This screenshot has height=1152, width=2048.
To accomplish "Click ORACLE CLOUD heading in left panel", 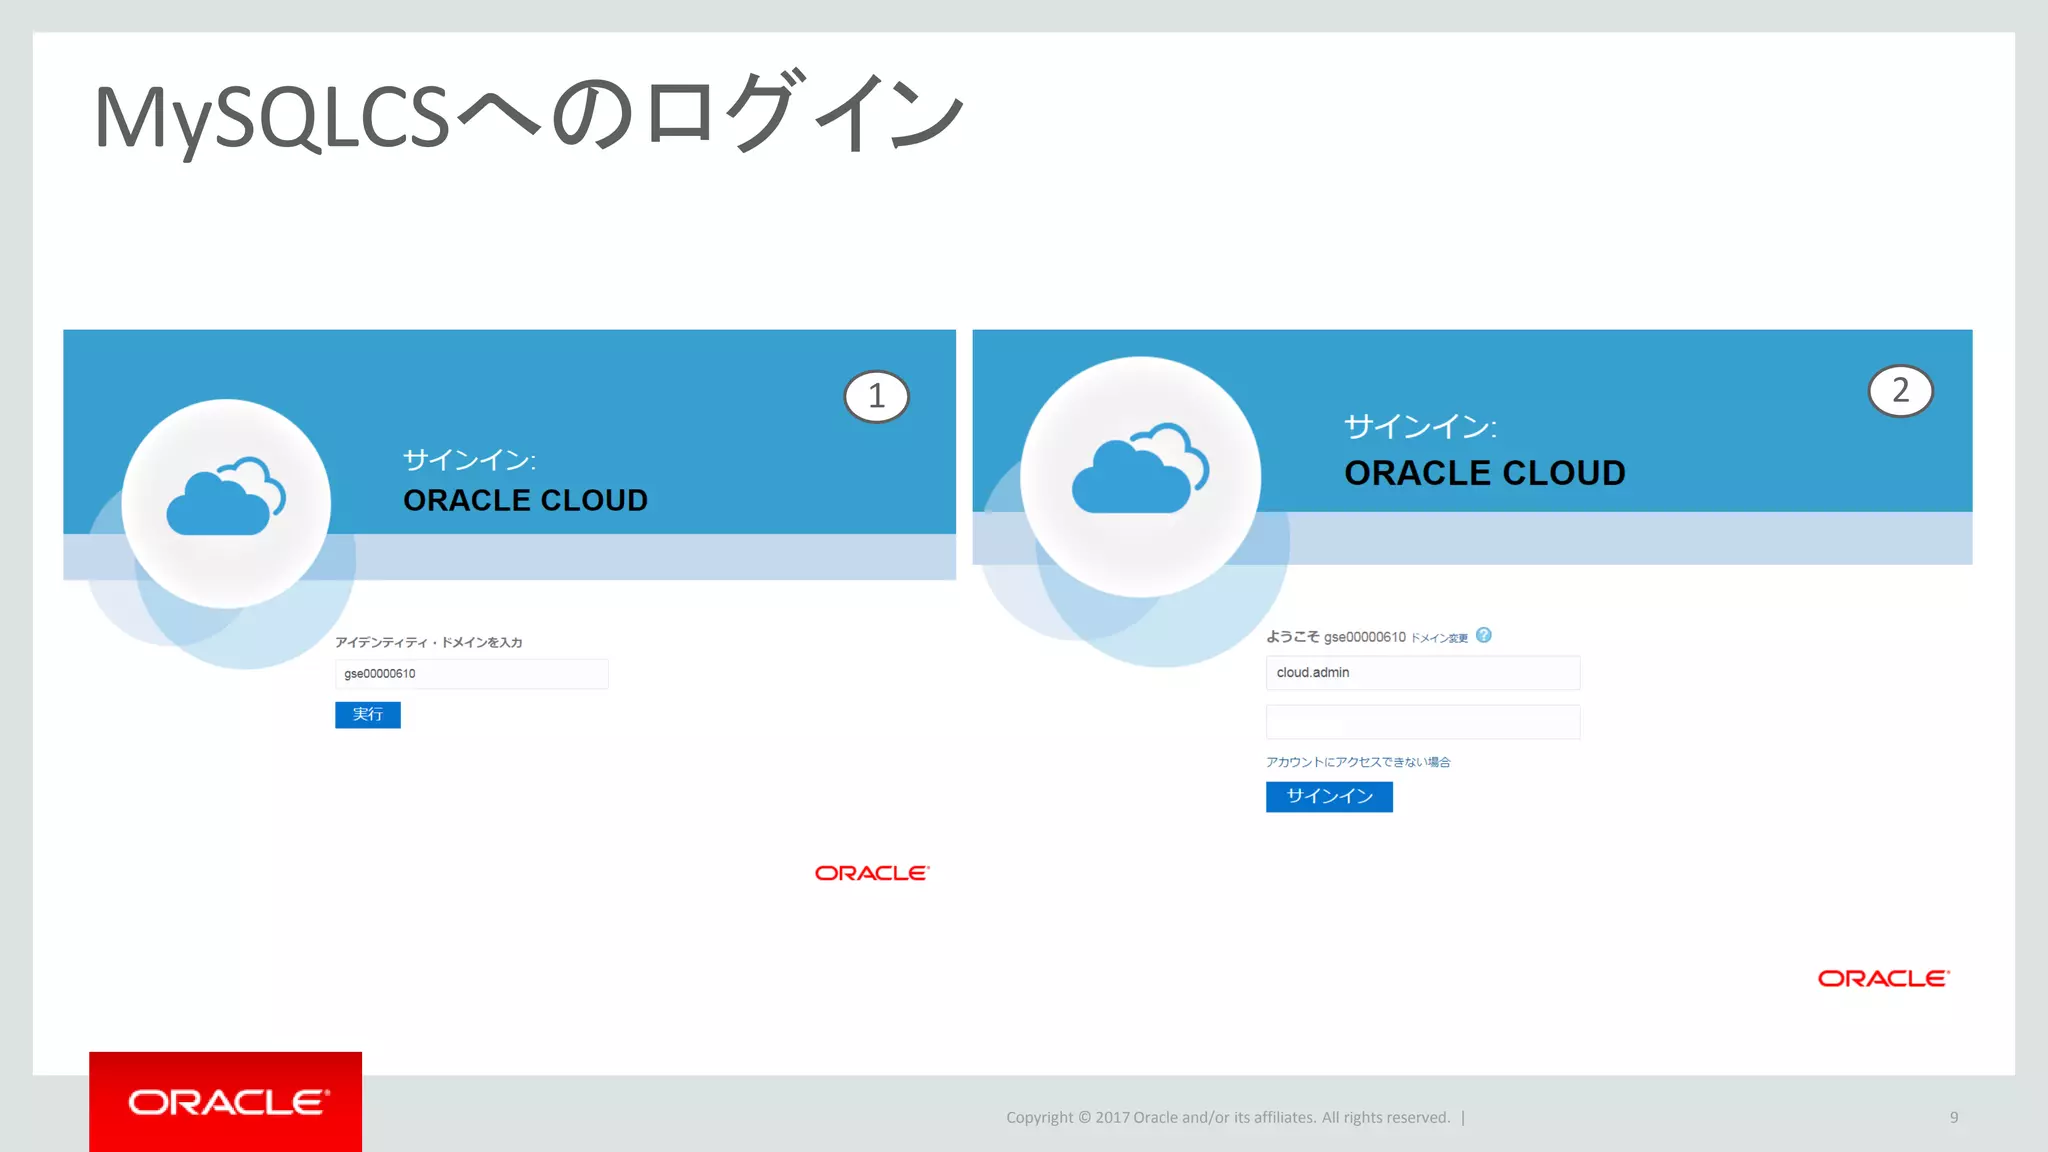I will coord(525,500).
